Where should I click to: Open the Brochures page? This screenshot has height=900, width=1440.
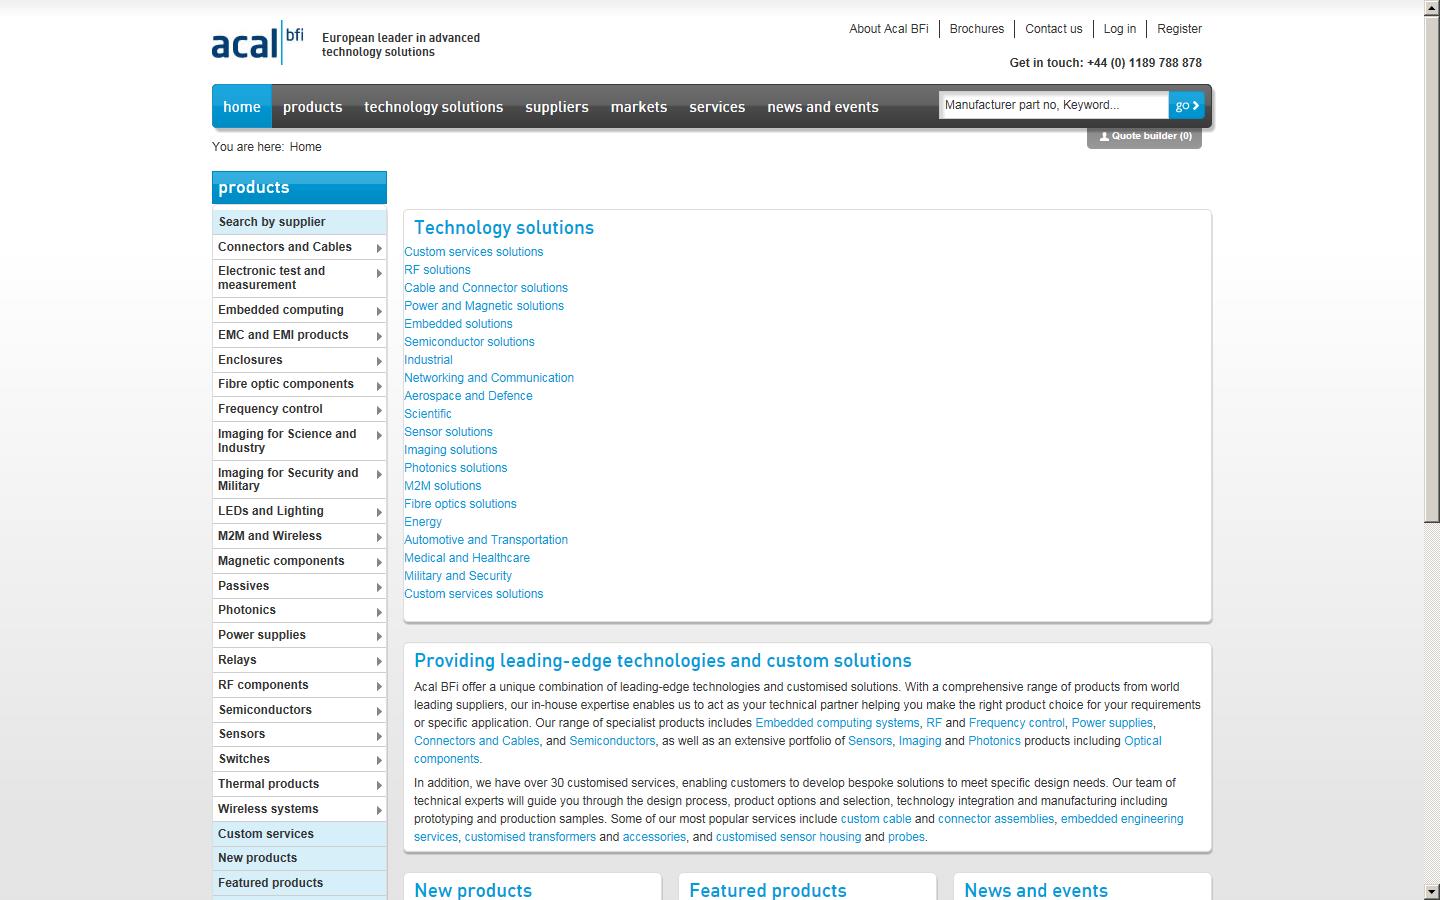coord(976,28)
